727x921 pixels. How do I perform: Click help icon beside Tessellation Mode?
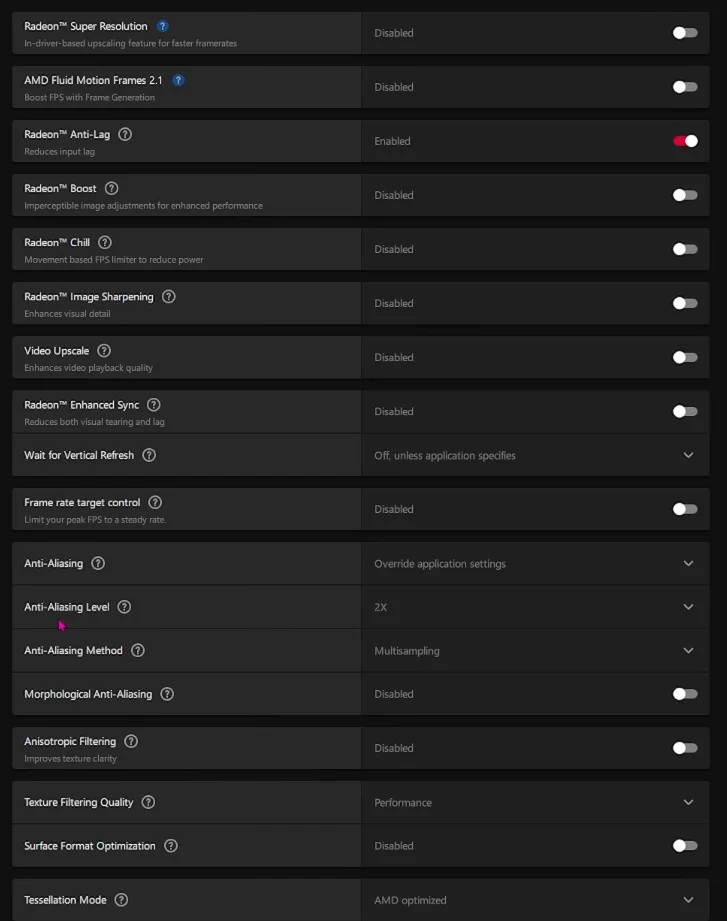(121, 900)
